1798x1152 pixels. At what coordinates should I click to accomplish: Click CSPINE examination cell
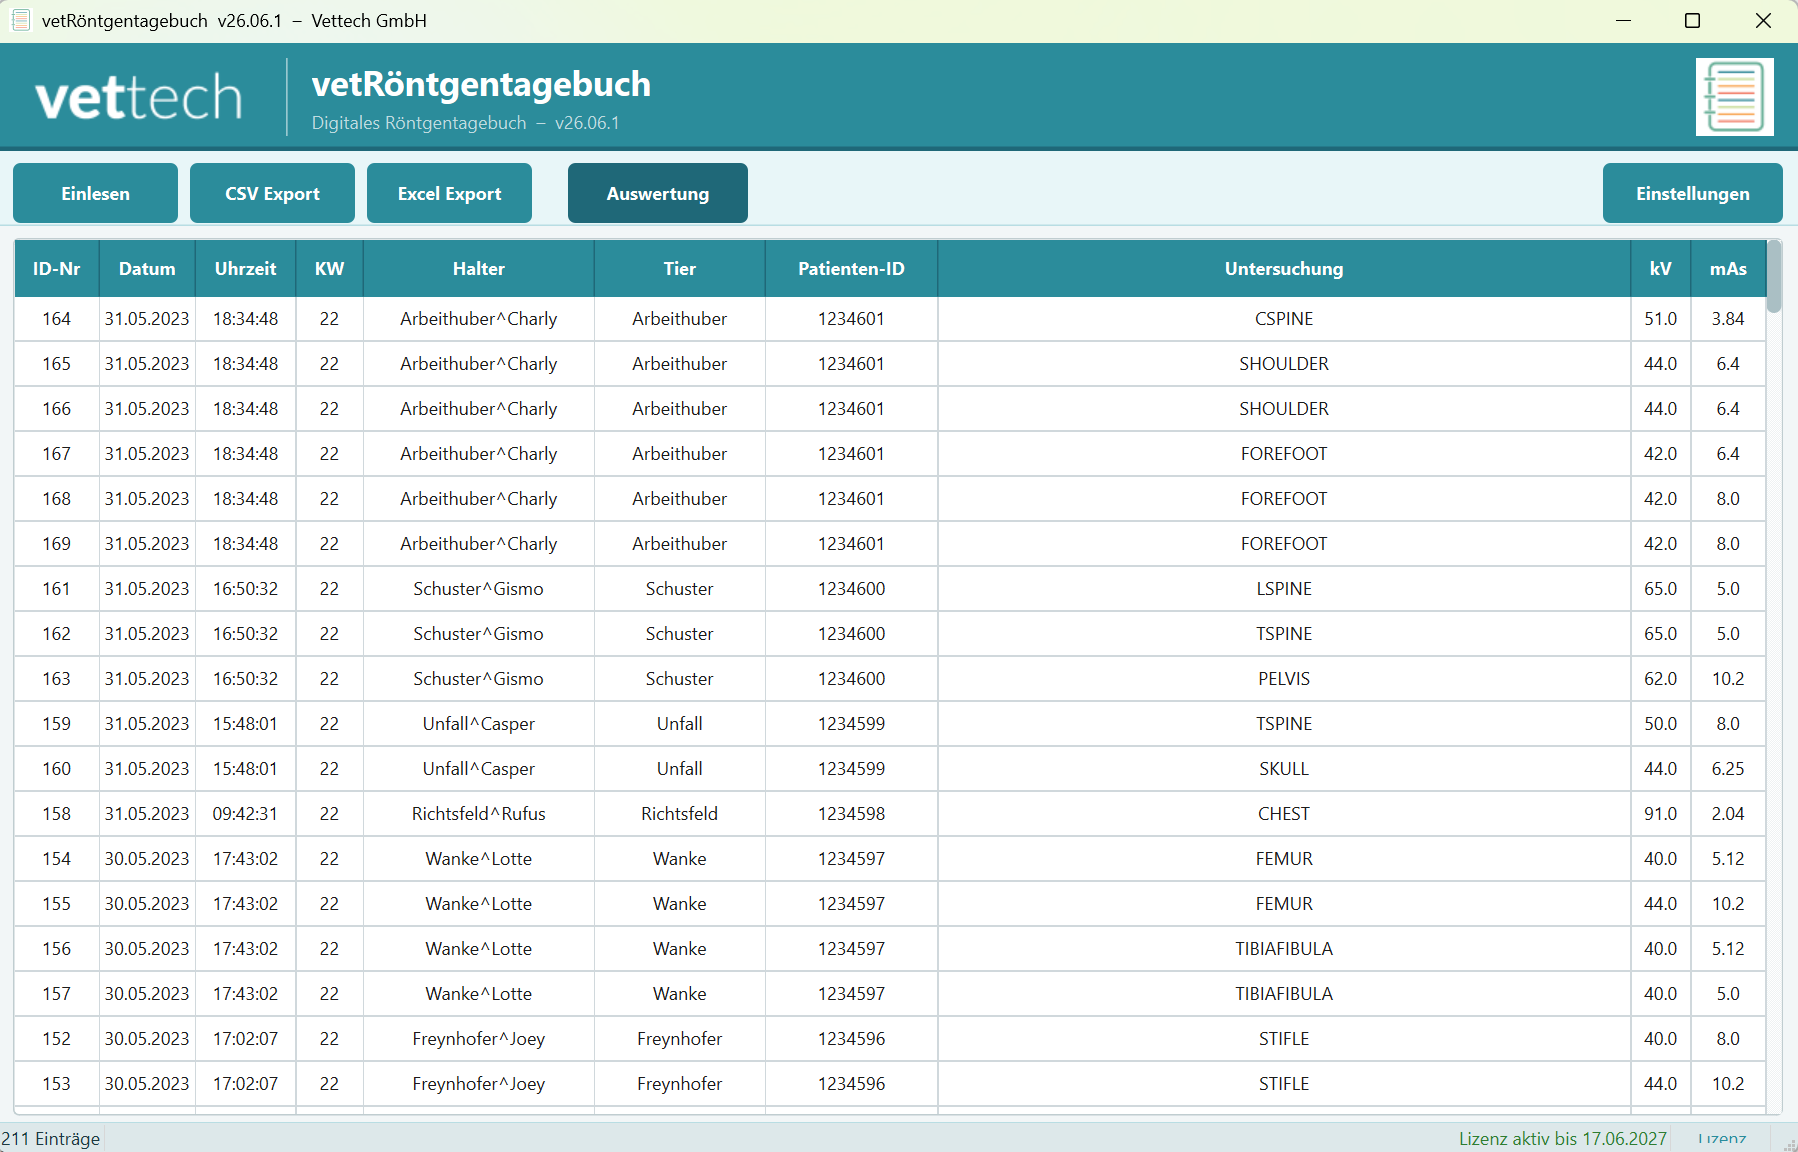tap(1284, 319)
